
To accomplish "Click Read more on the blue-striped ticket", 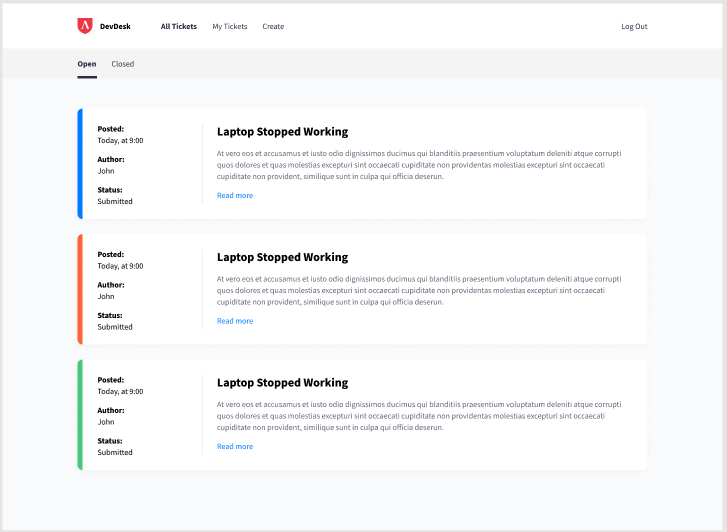I will click(235, 195).
